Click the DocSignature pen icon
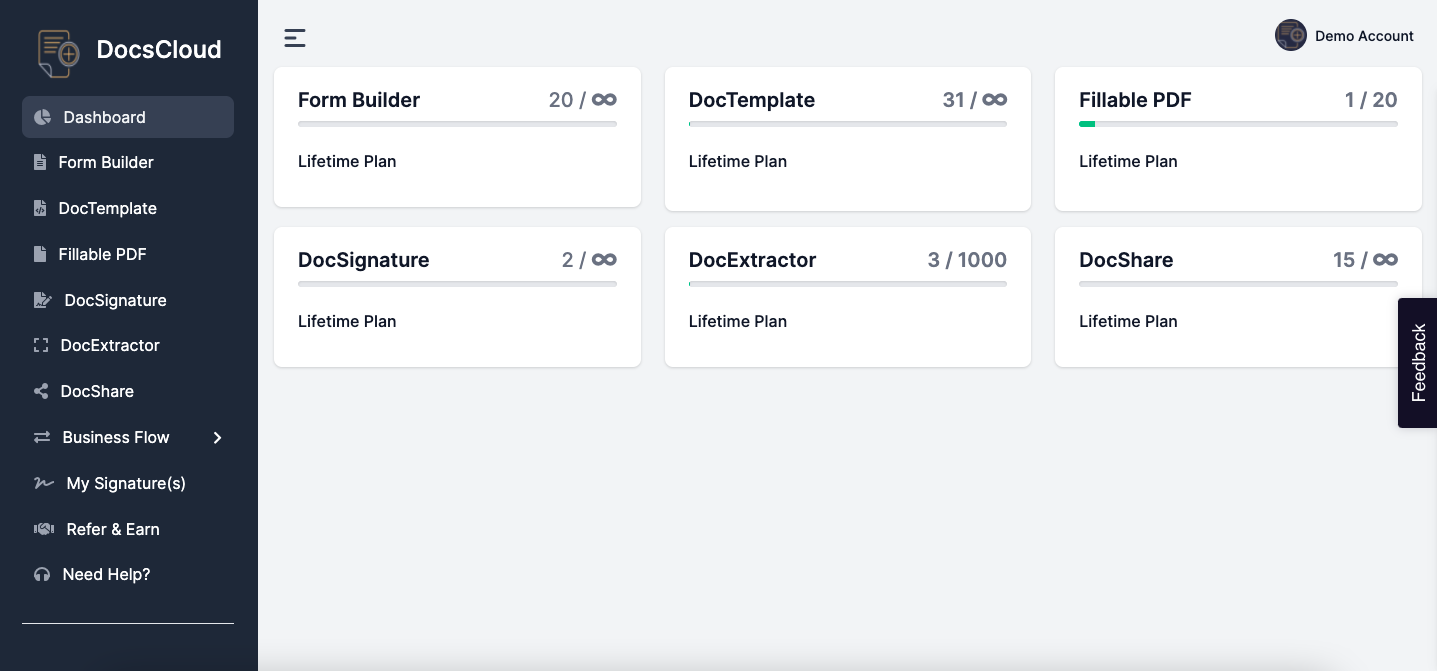Viewport: 1437px width, 671px height. [x=42, y=300]
